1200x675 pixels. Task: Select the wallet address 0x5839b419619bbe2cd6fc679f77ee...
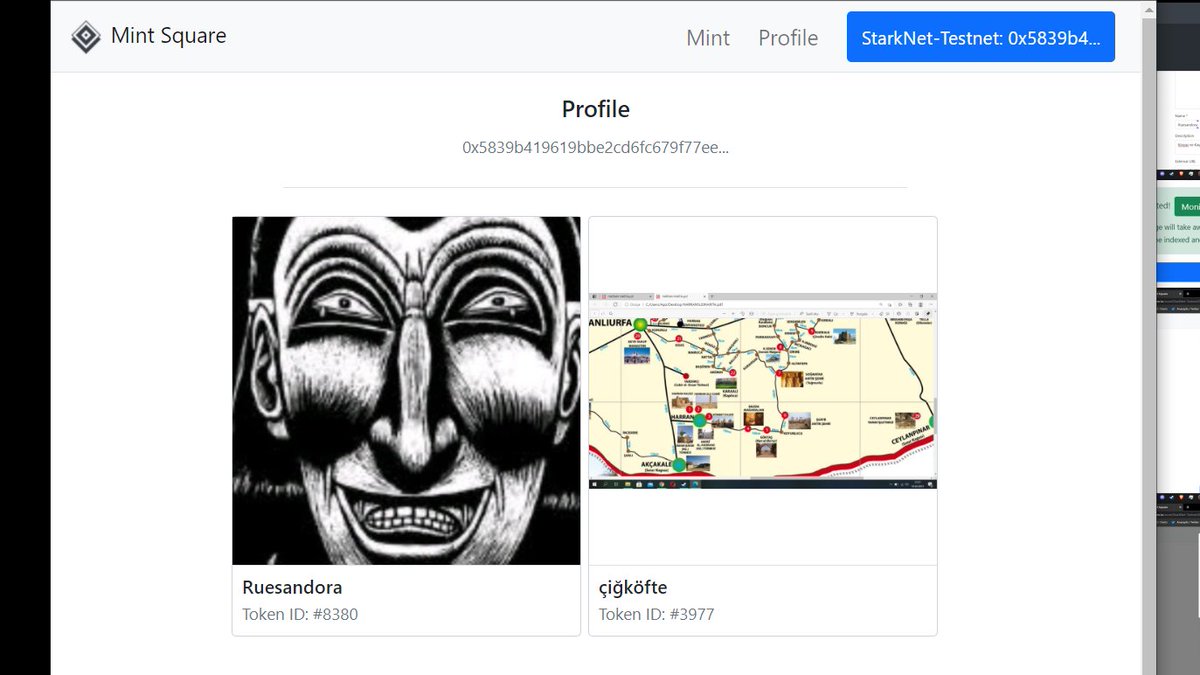595,147
